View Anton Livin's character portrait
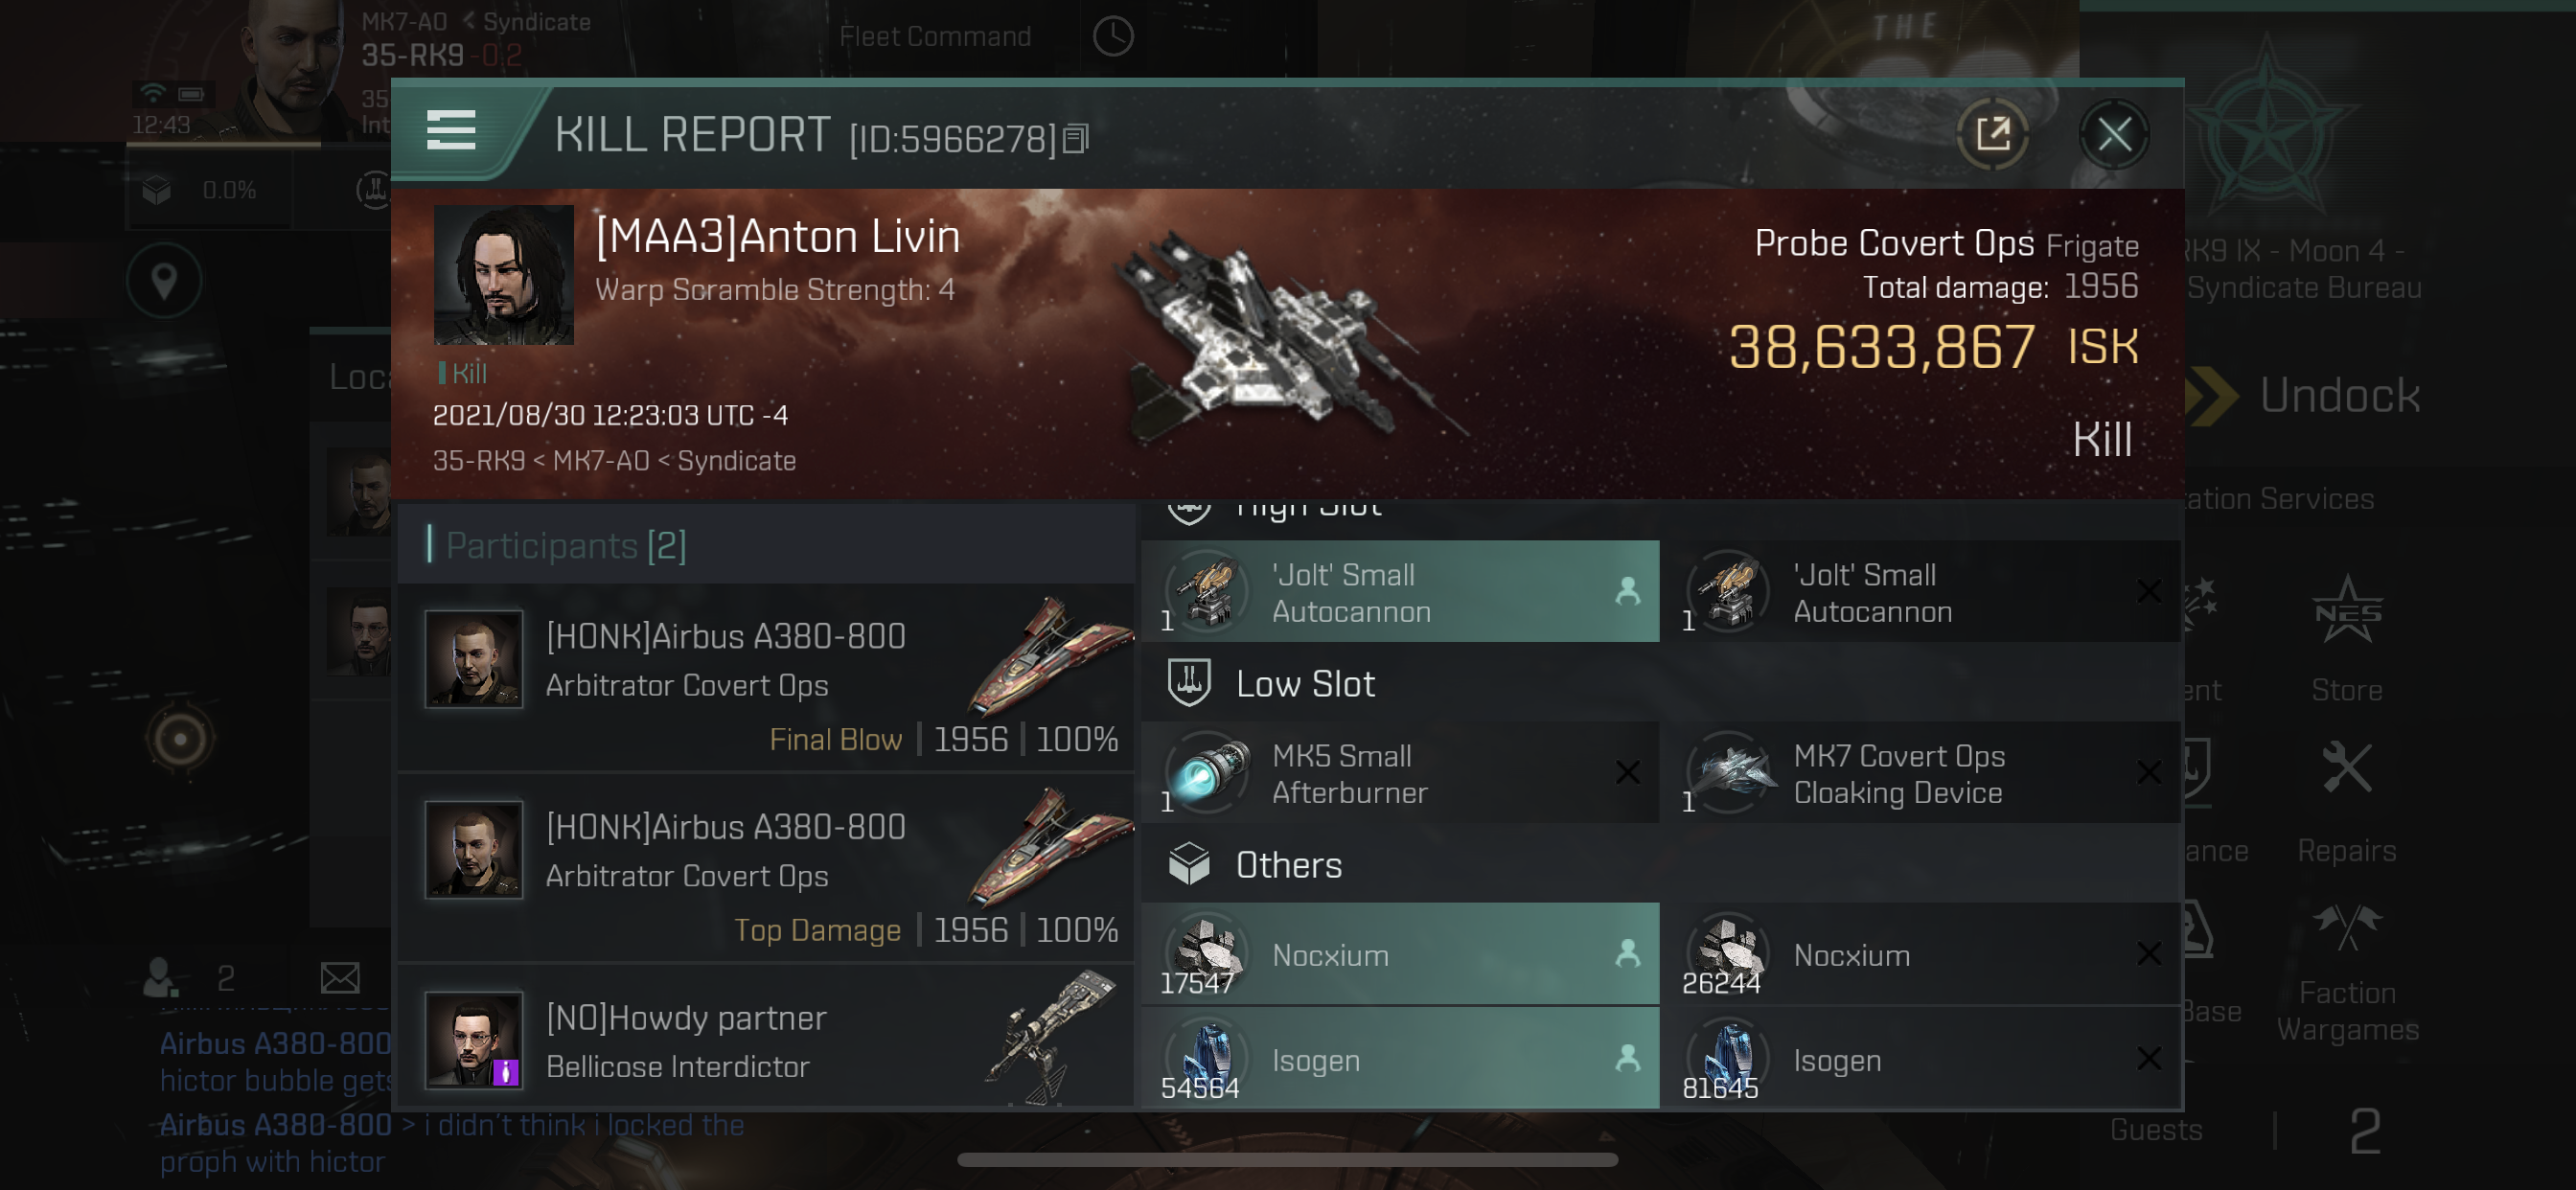The width and height of the screenshot is (2576, 1190). pos(504,276)
